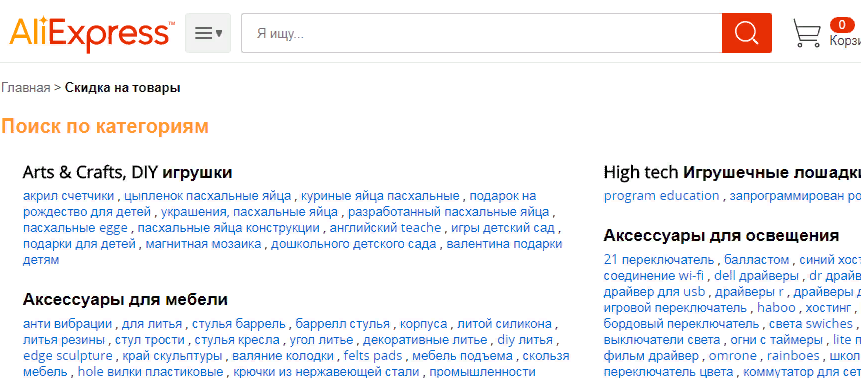Follow 'декоративные литье' link
Screen dimensions: 861x378
coord(425,339)
